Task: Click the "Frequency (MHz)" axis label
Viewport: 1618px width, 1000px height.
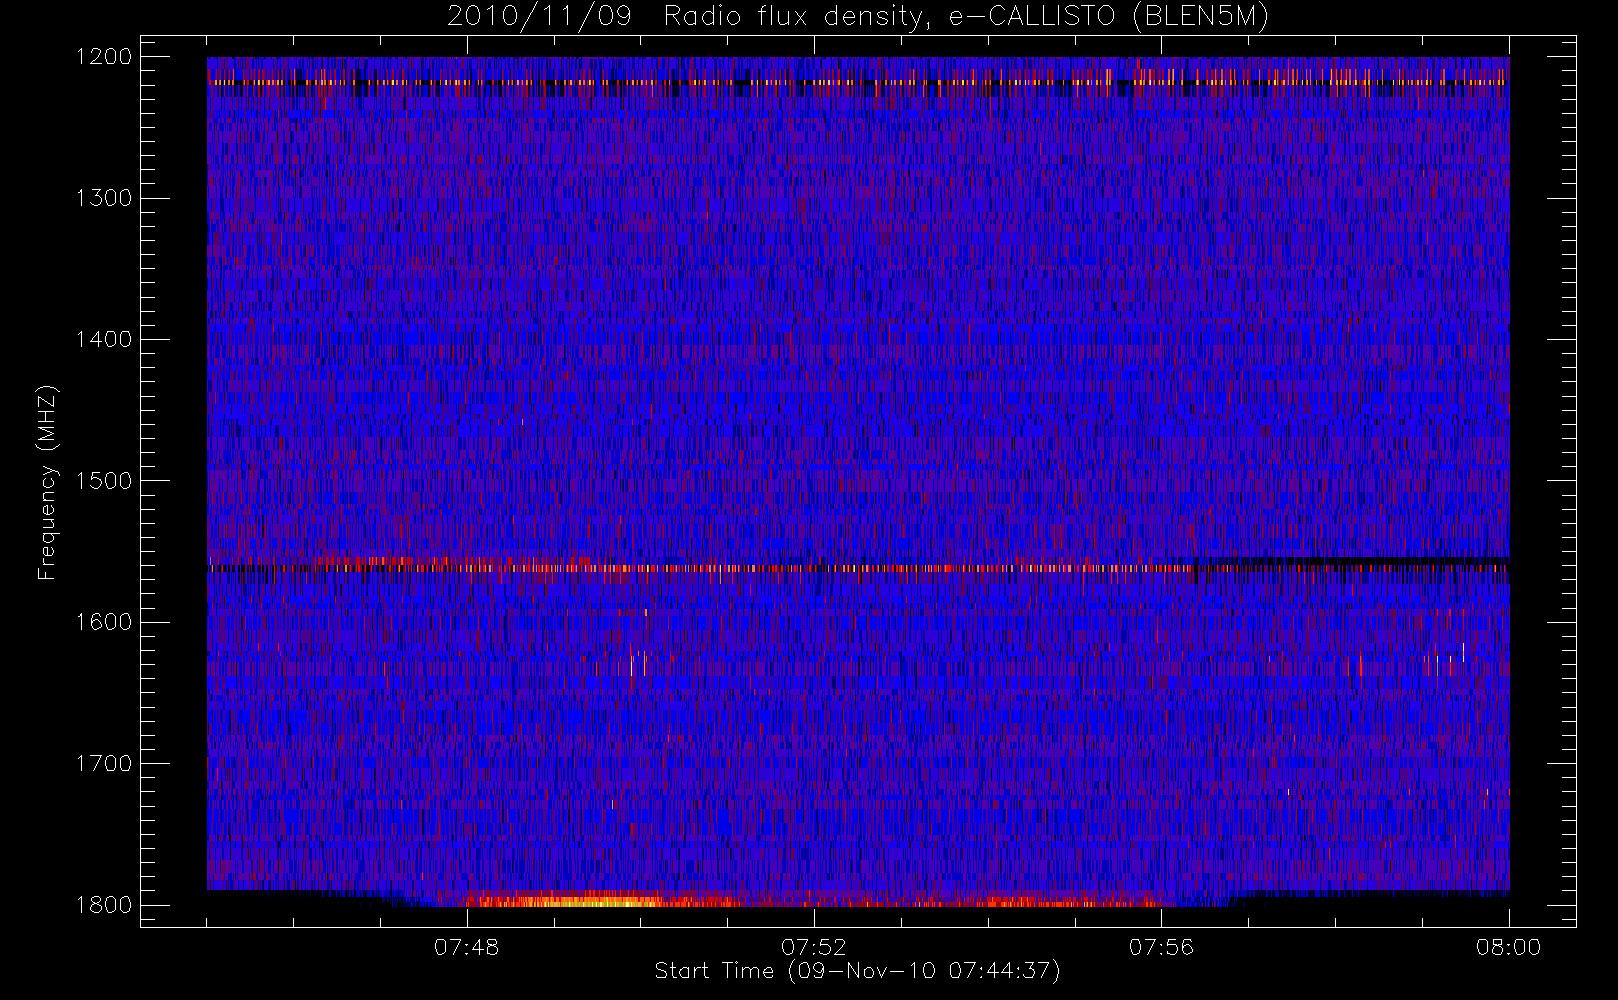Action: 46,482
